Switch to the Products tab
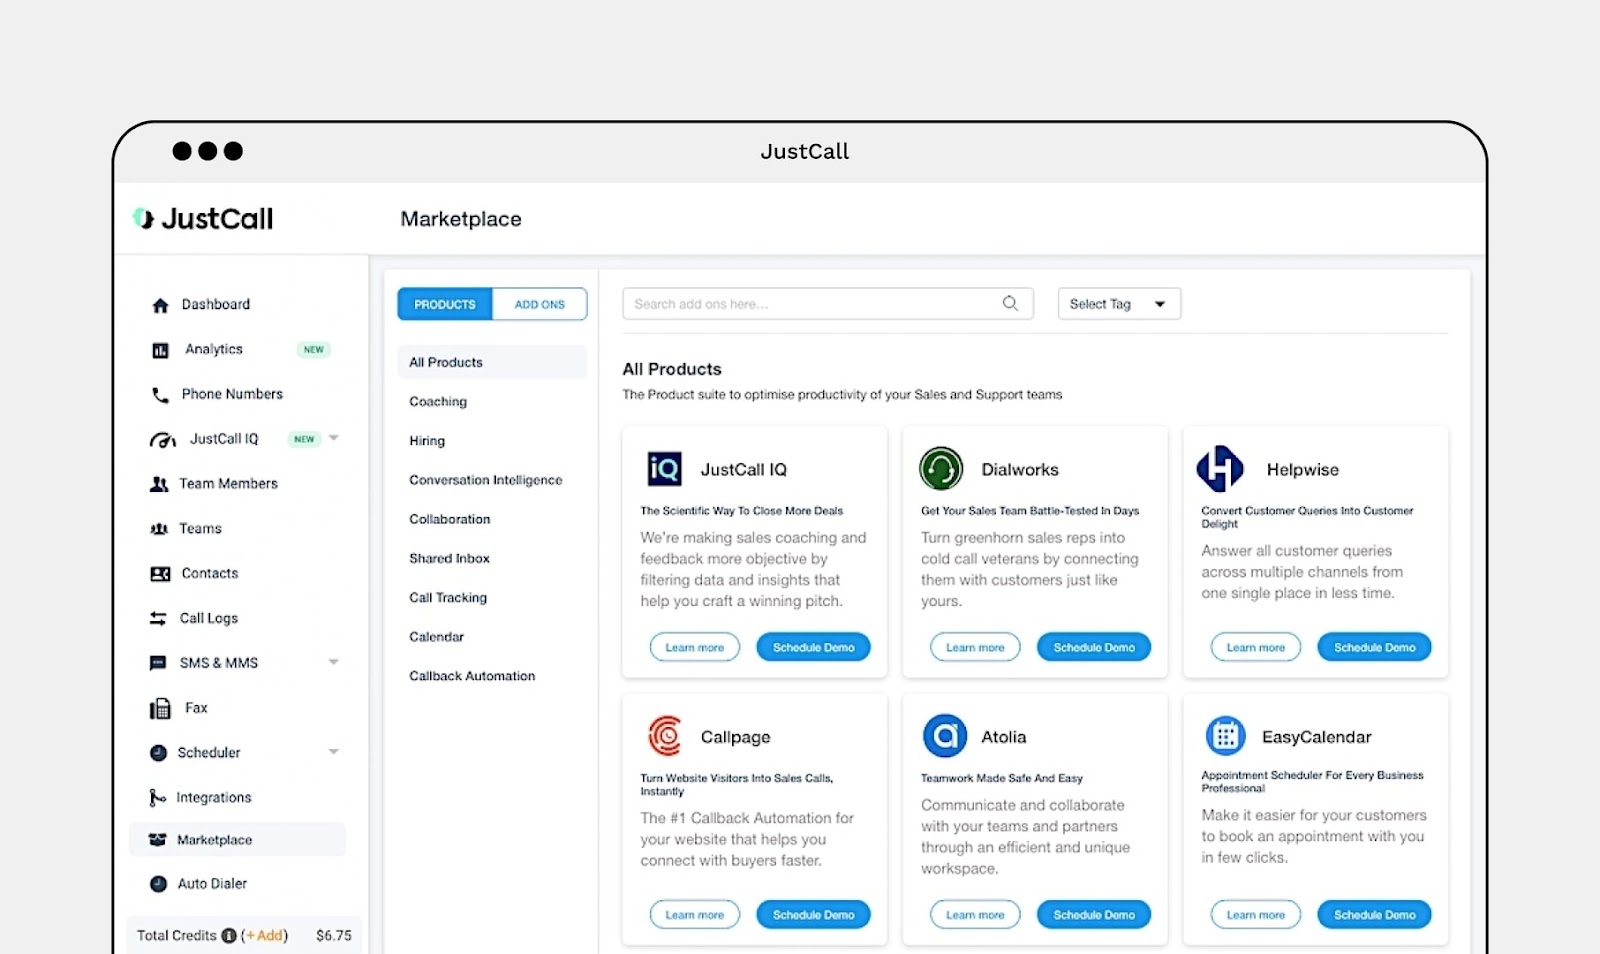 (x=445, y=304)
